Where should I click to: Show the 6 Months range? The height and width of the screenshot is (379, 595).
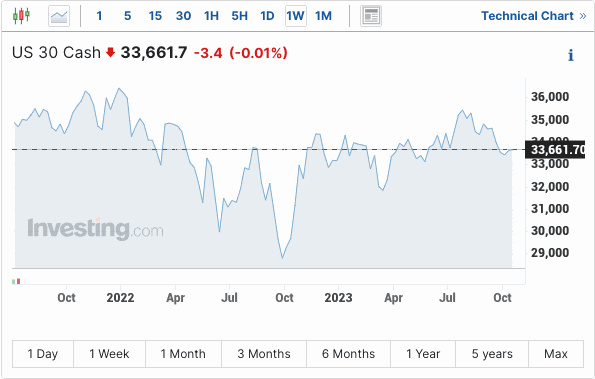(x=348, y=354)
